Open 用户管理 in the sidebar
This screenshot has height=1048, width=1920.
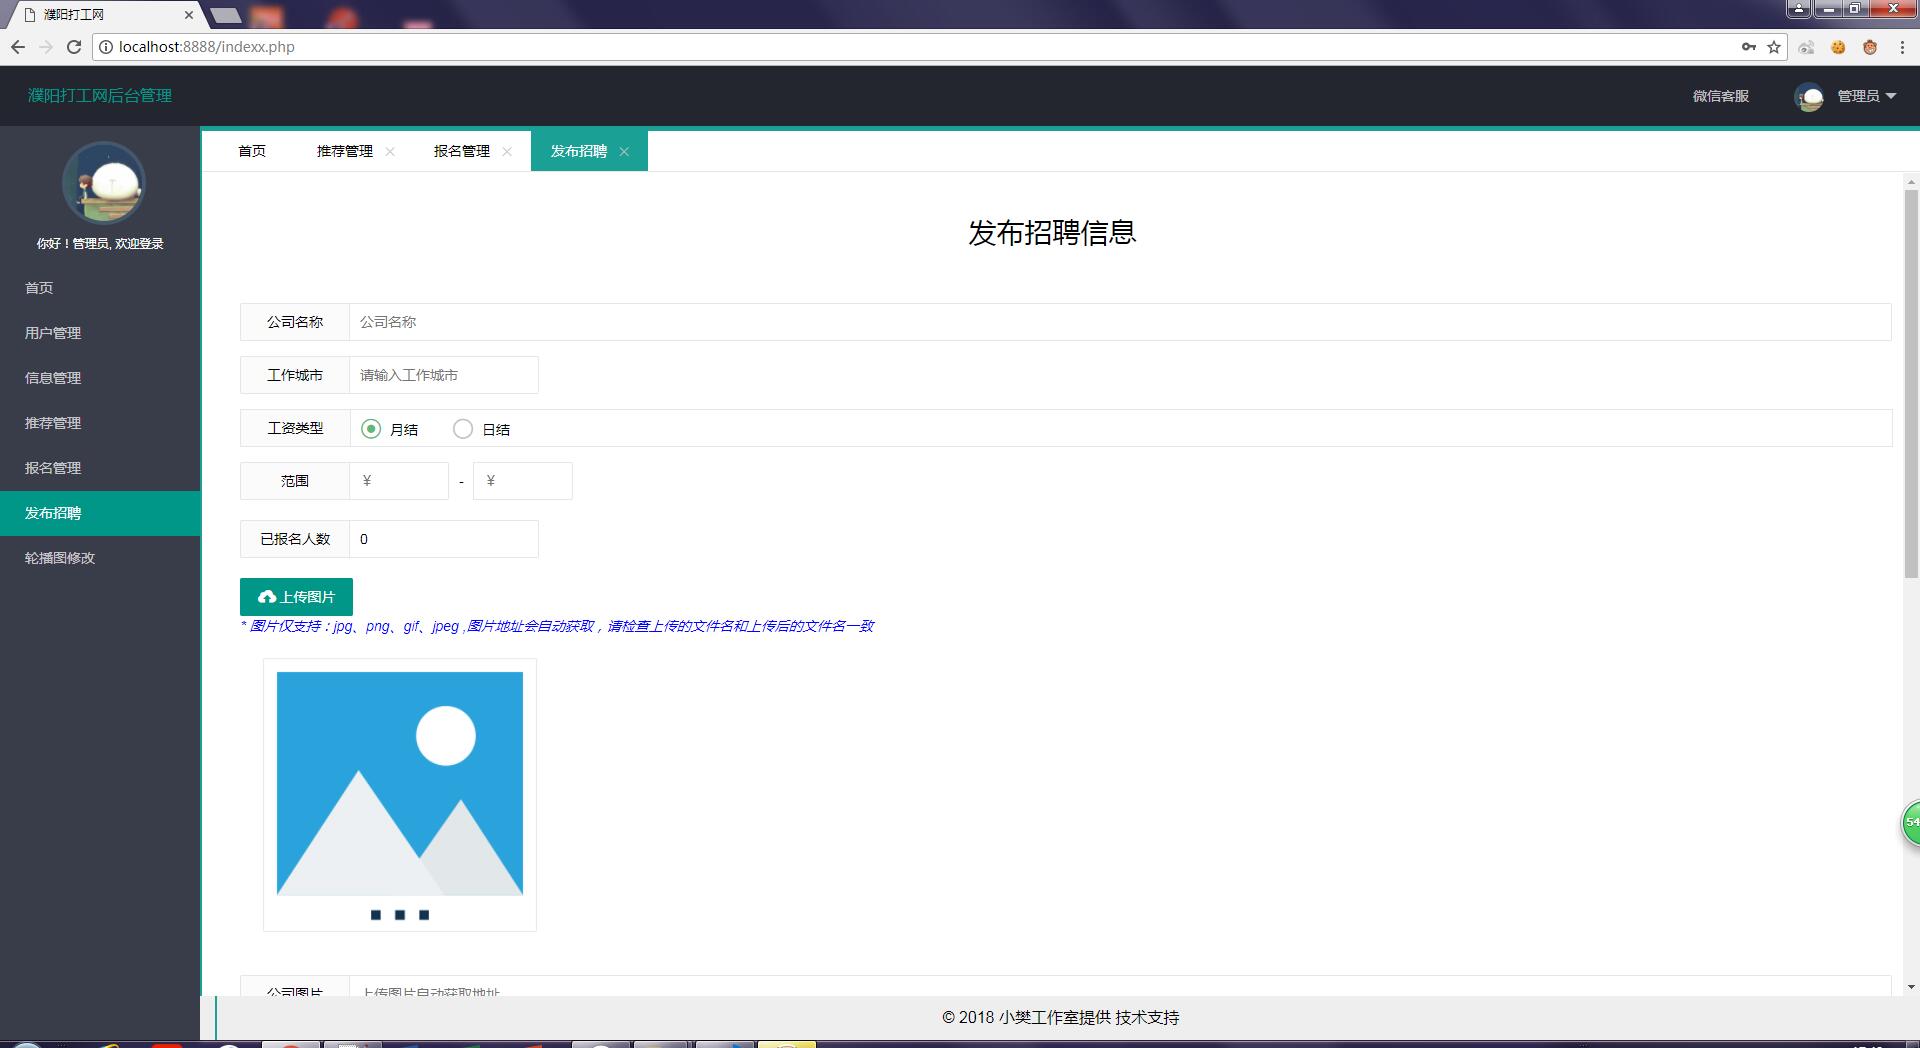53,333
